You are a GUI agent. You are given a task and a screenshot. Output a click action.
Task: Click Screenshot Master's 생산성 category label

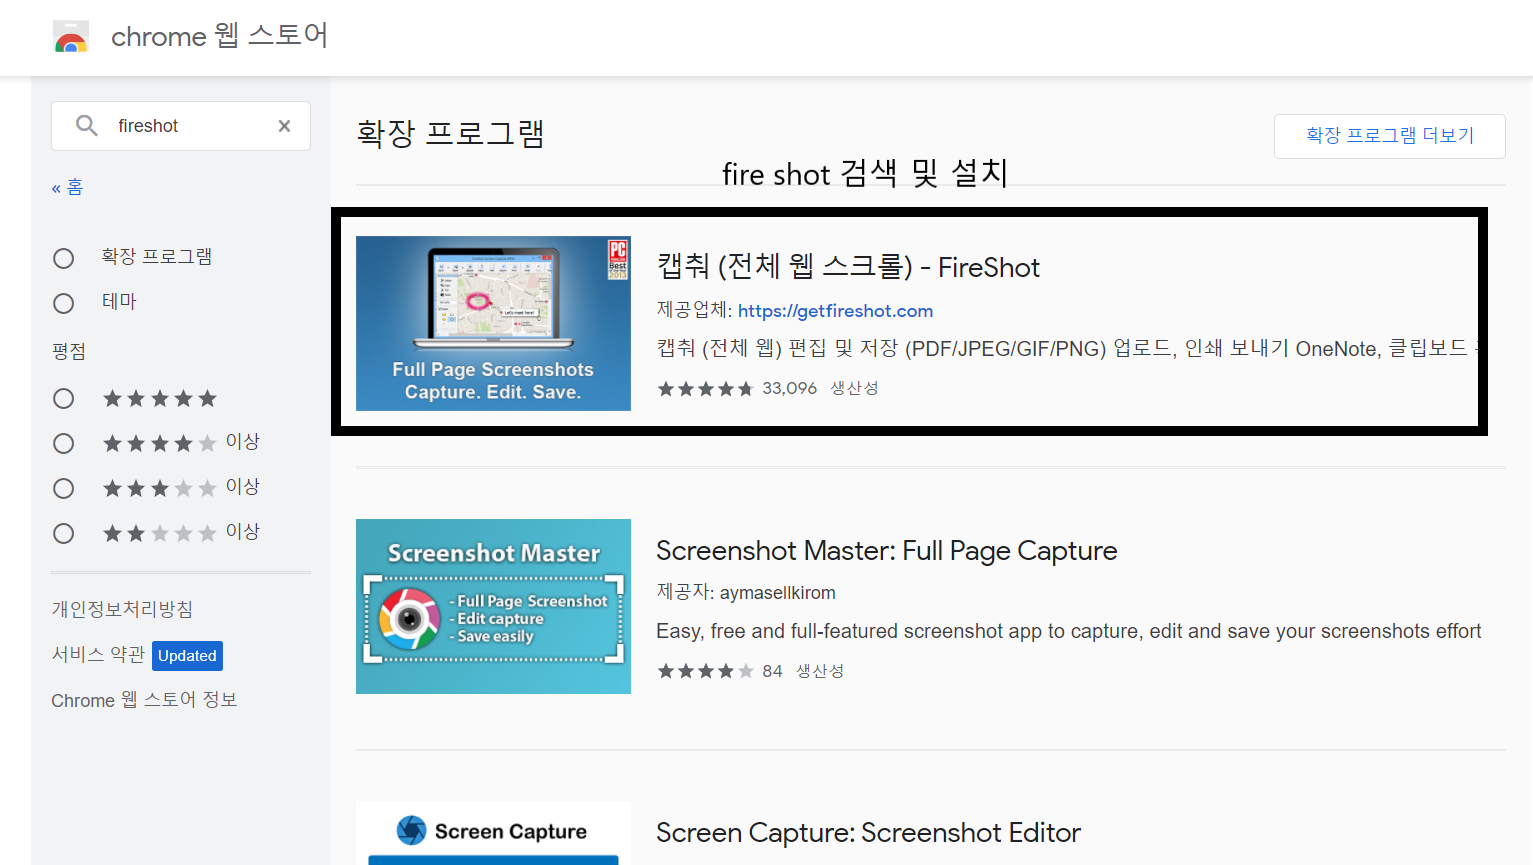click(820, 671)
